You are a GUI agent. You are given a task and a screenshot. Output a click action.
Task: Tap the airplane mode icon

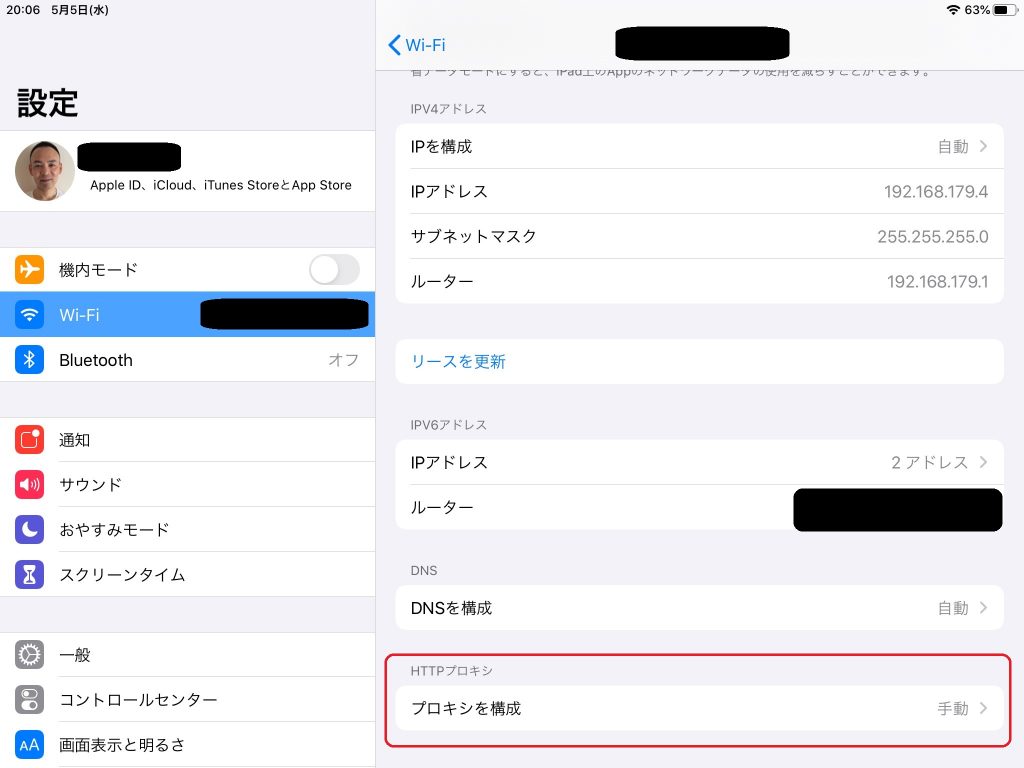click(x=30, y=270)
